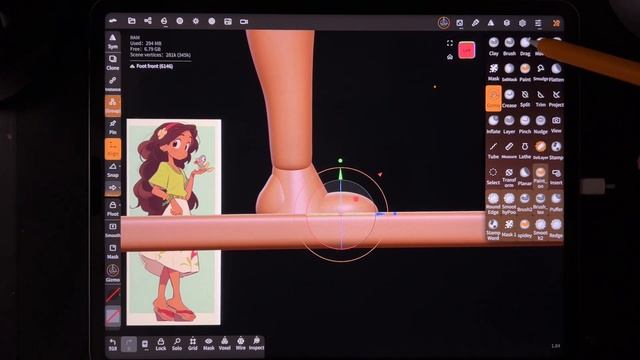Activate the Transform tool

509,177
